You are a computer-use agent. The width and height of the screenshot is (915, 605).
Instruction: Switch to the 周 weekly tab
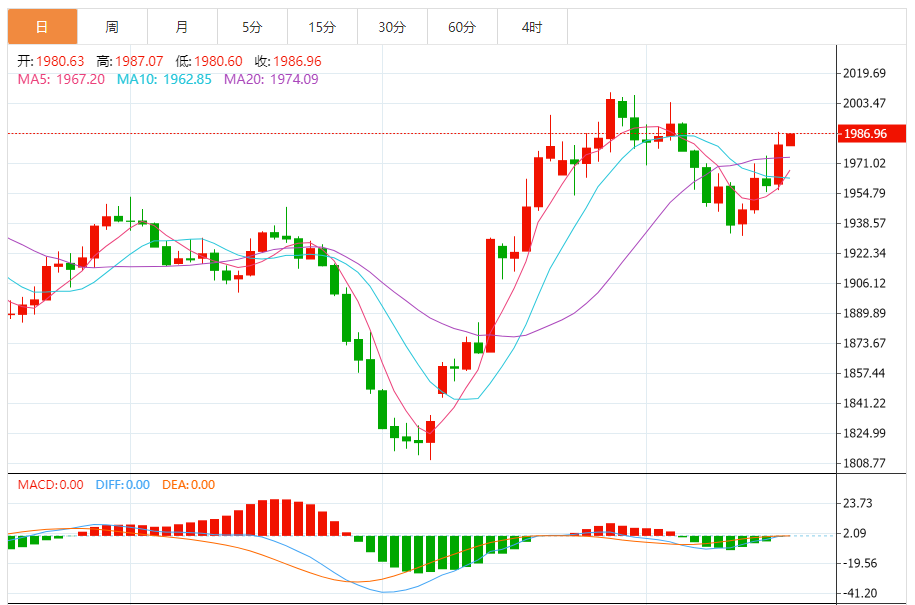click(x=112, y=27)
